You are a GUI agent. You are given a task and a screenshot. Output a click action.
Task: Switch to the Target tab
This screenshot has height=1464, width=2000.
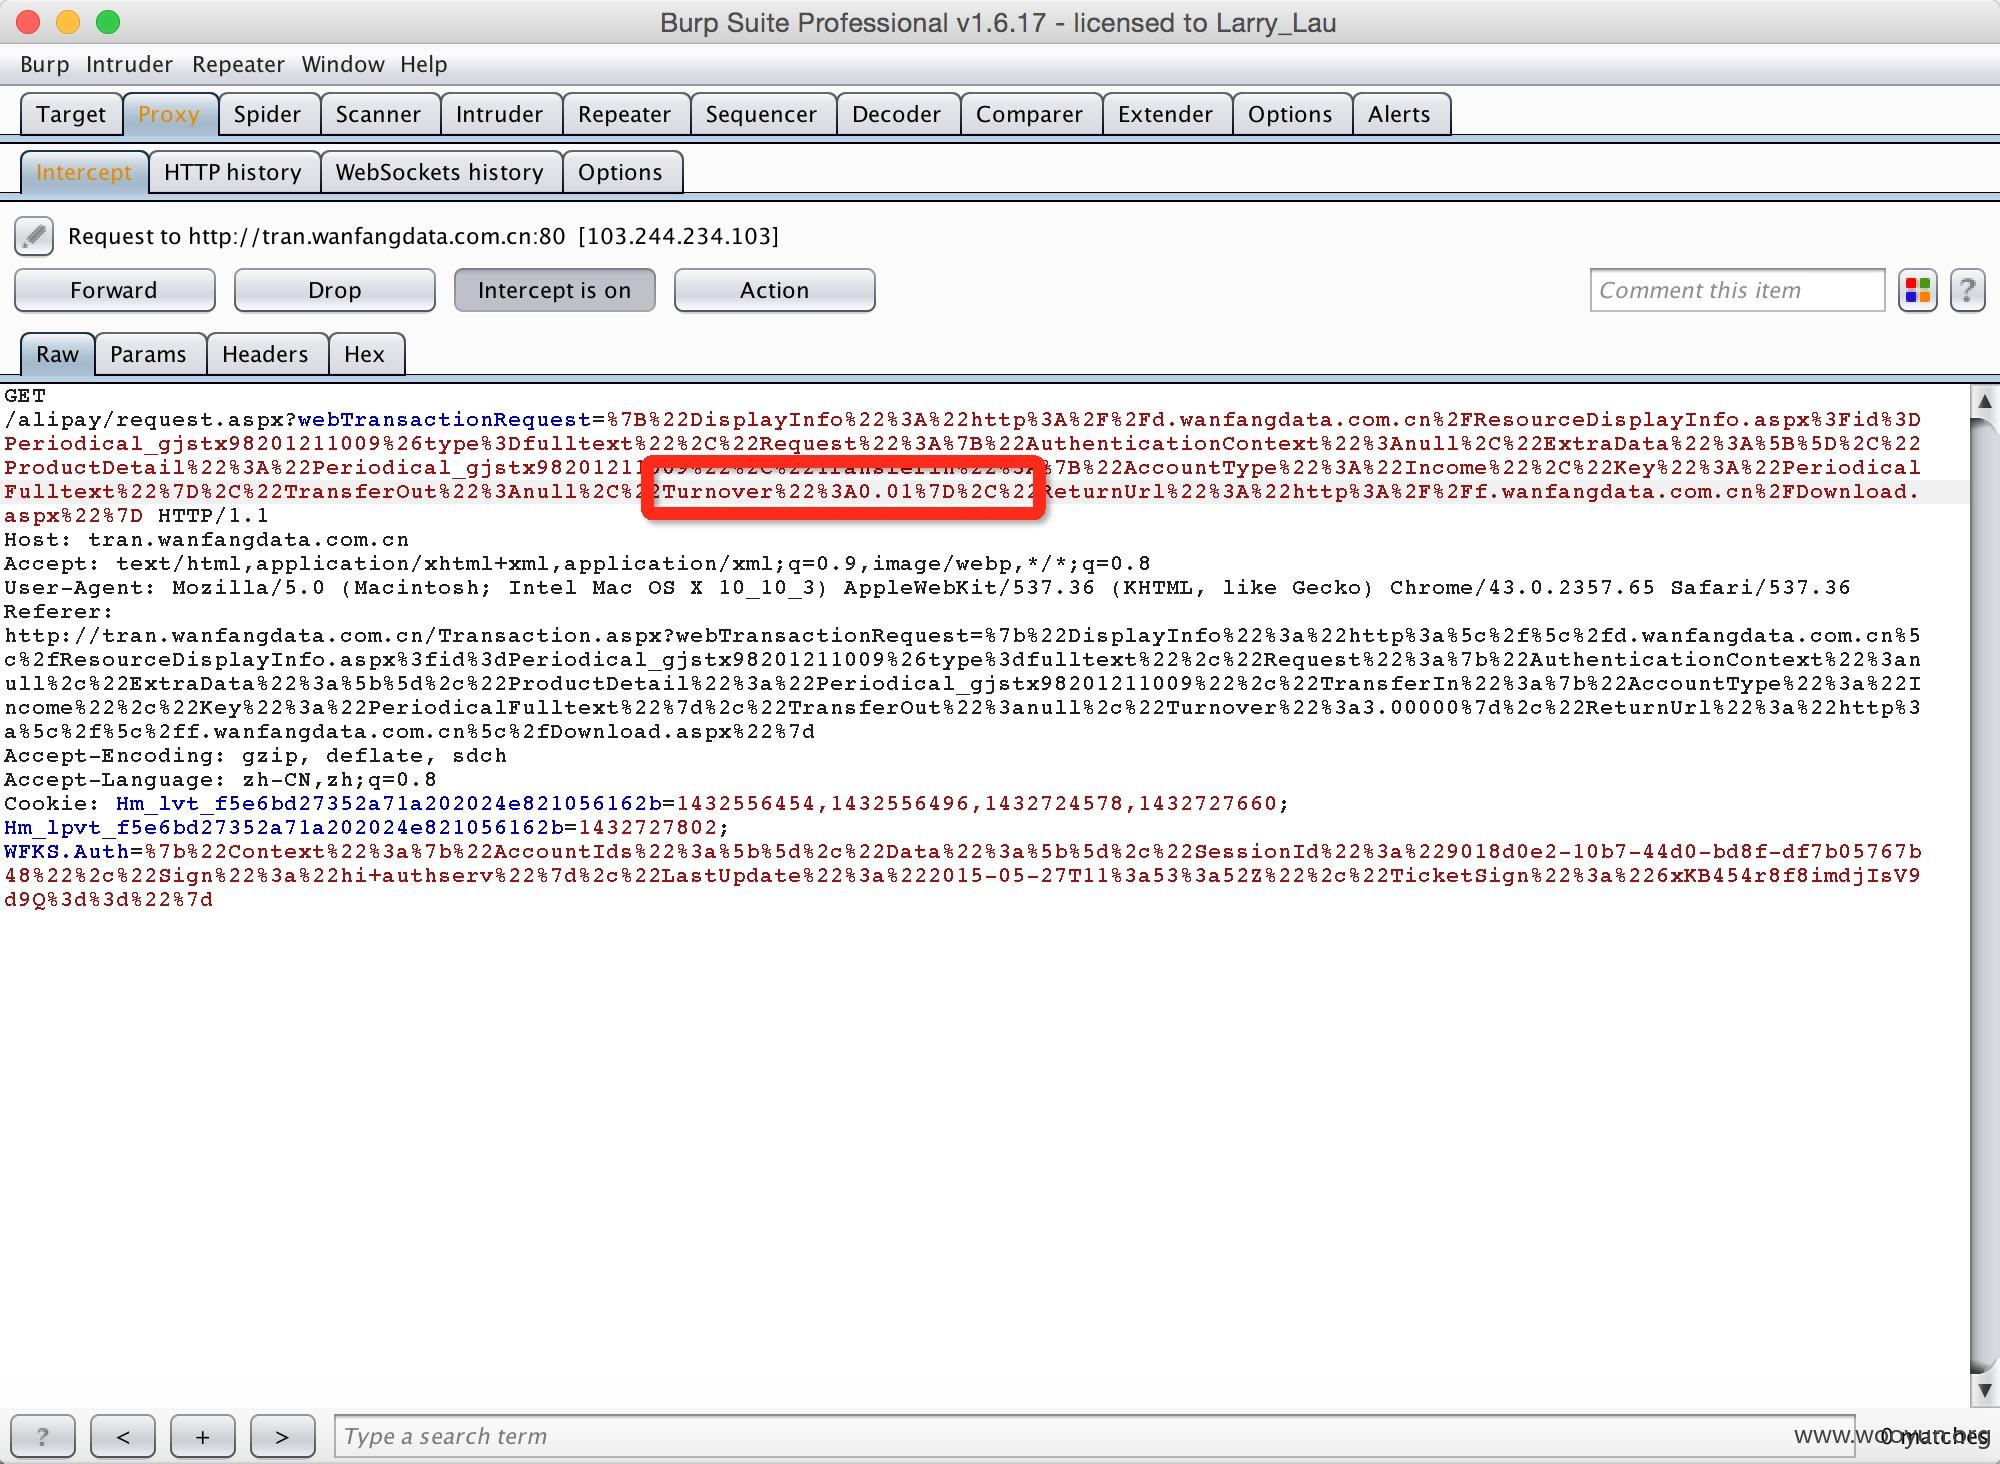click(x=71, y=114)
